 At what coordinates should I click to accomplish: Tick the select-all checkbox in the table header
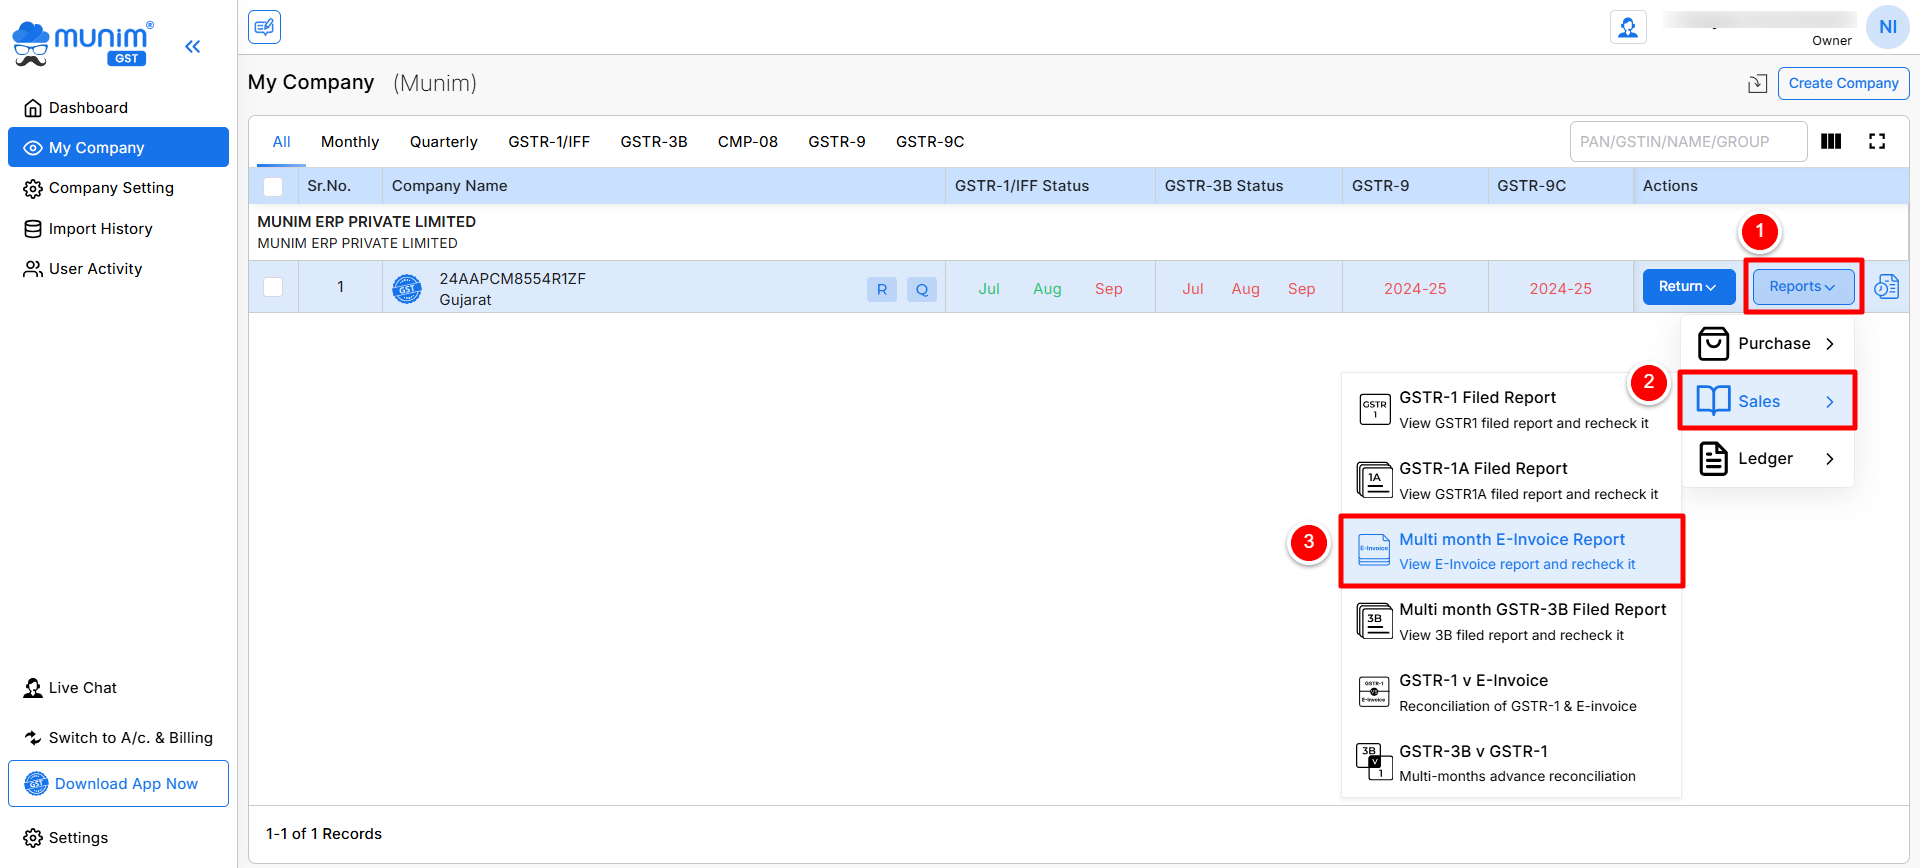tap(273, 186)
